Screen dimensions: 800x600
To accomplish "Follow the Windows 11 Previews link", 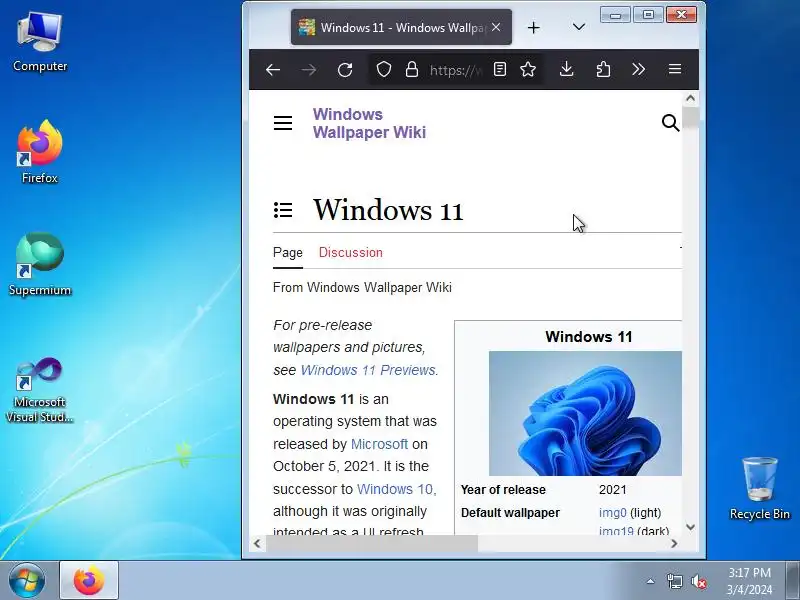I will point(368,370).
